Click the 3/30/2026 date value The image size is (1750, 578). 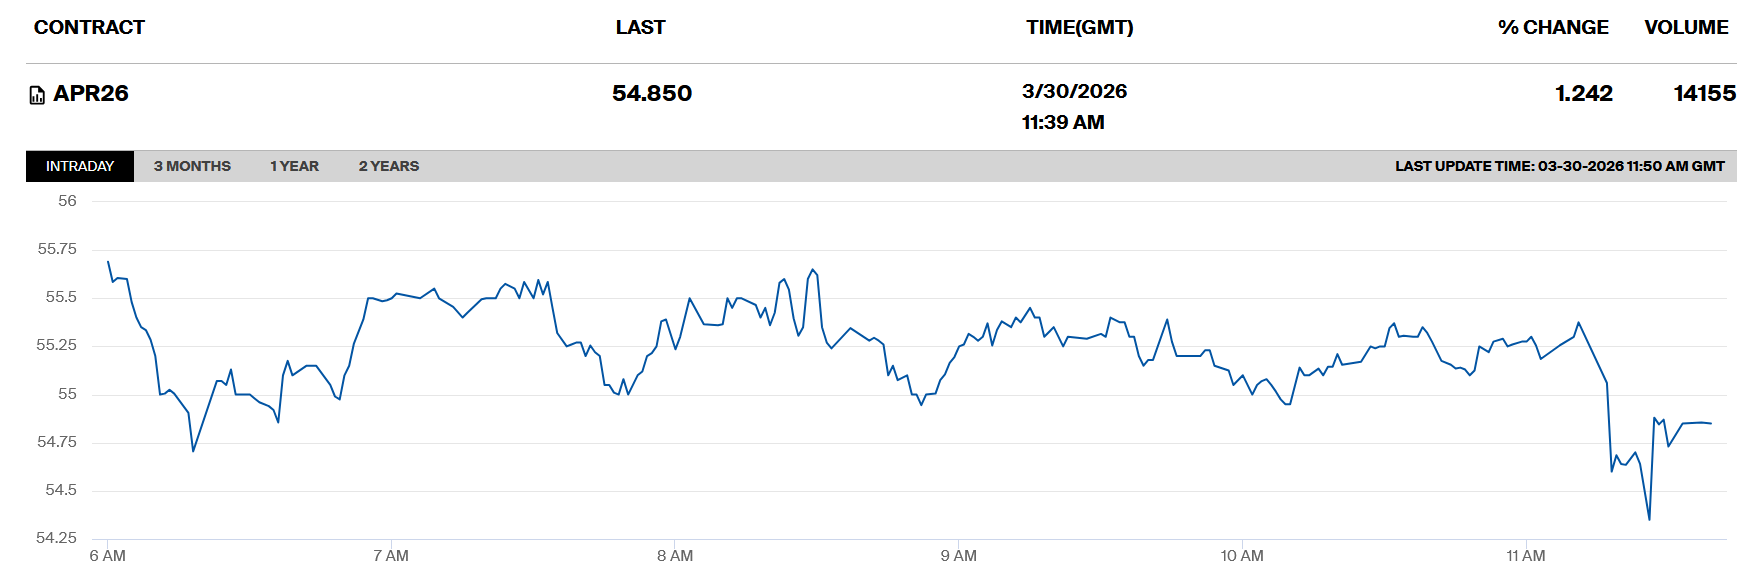(x=1074, y=91)
